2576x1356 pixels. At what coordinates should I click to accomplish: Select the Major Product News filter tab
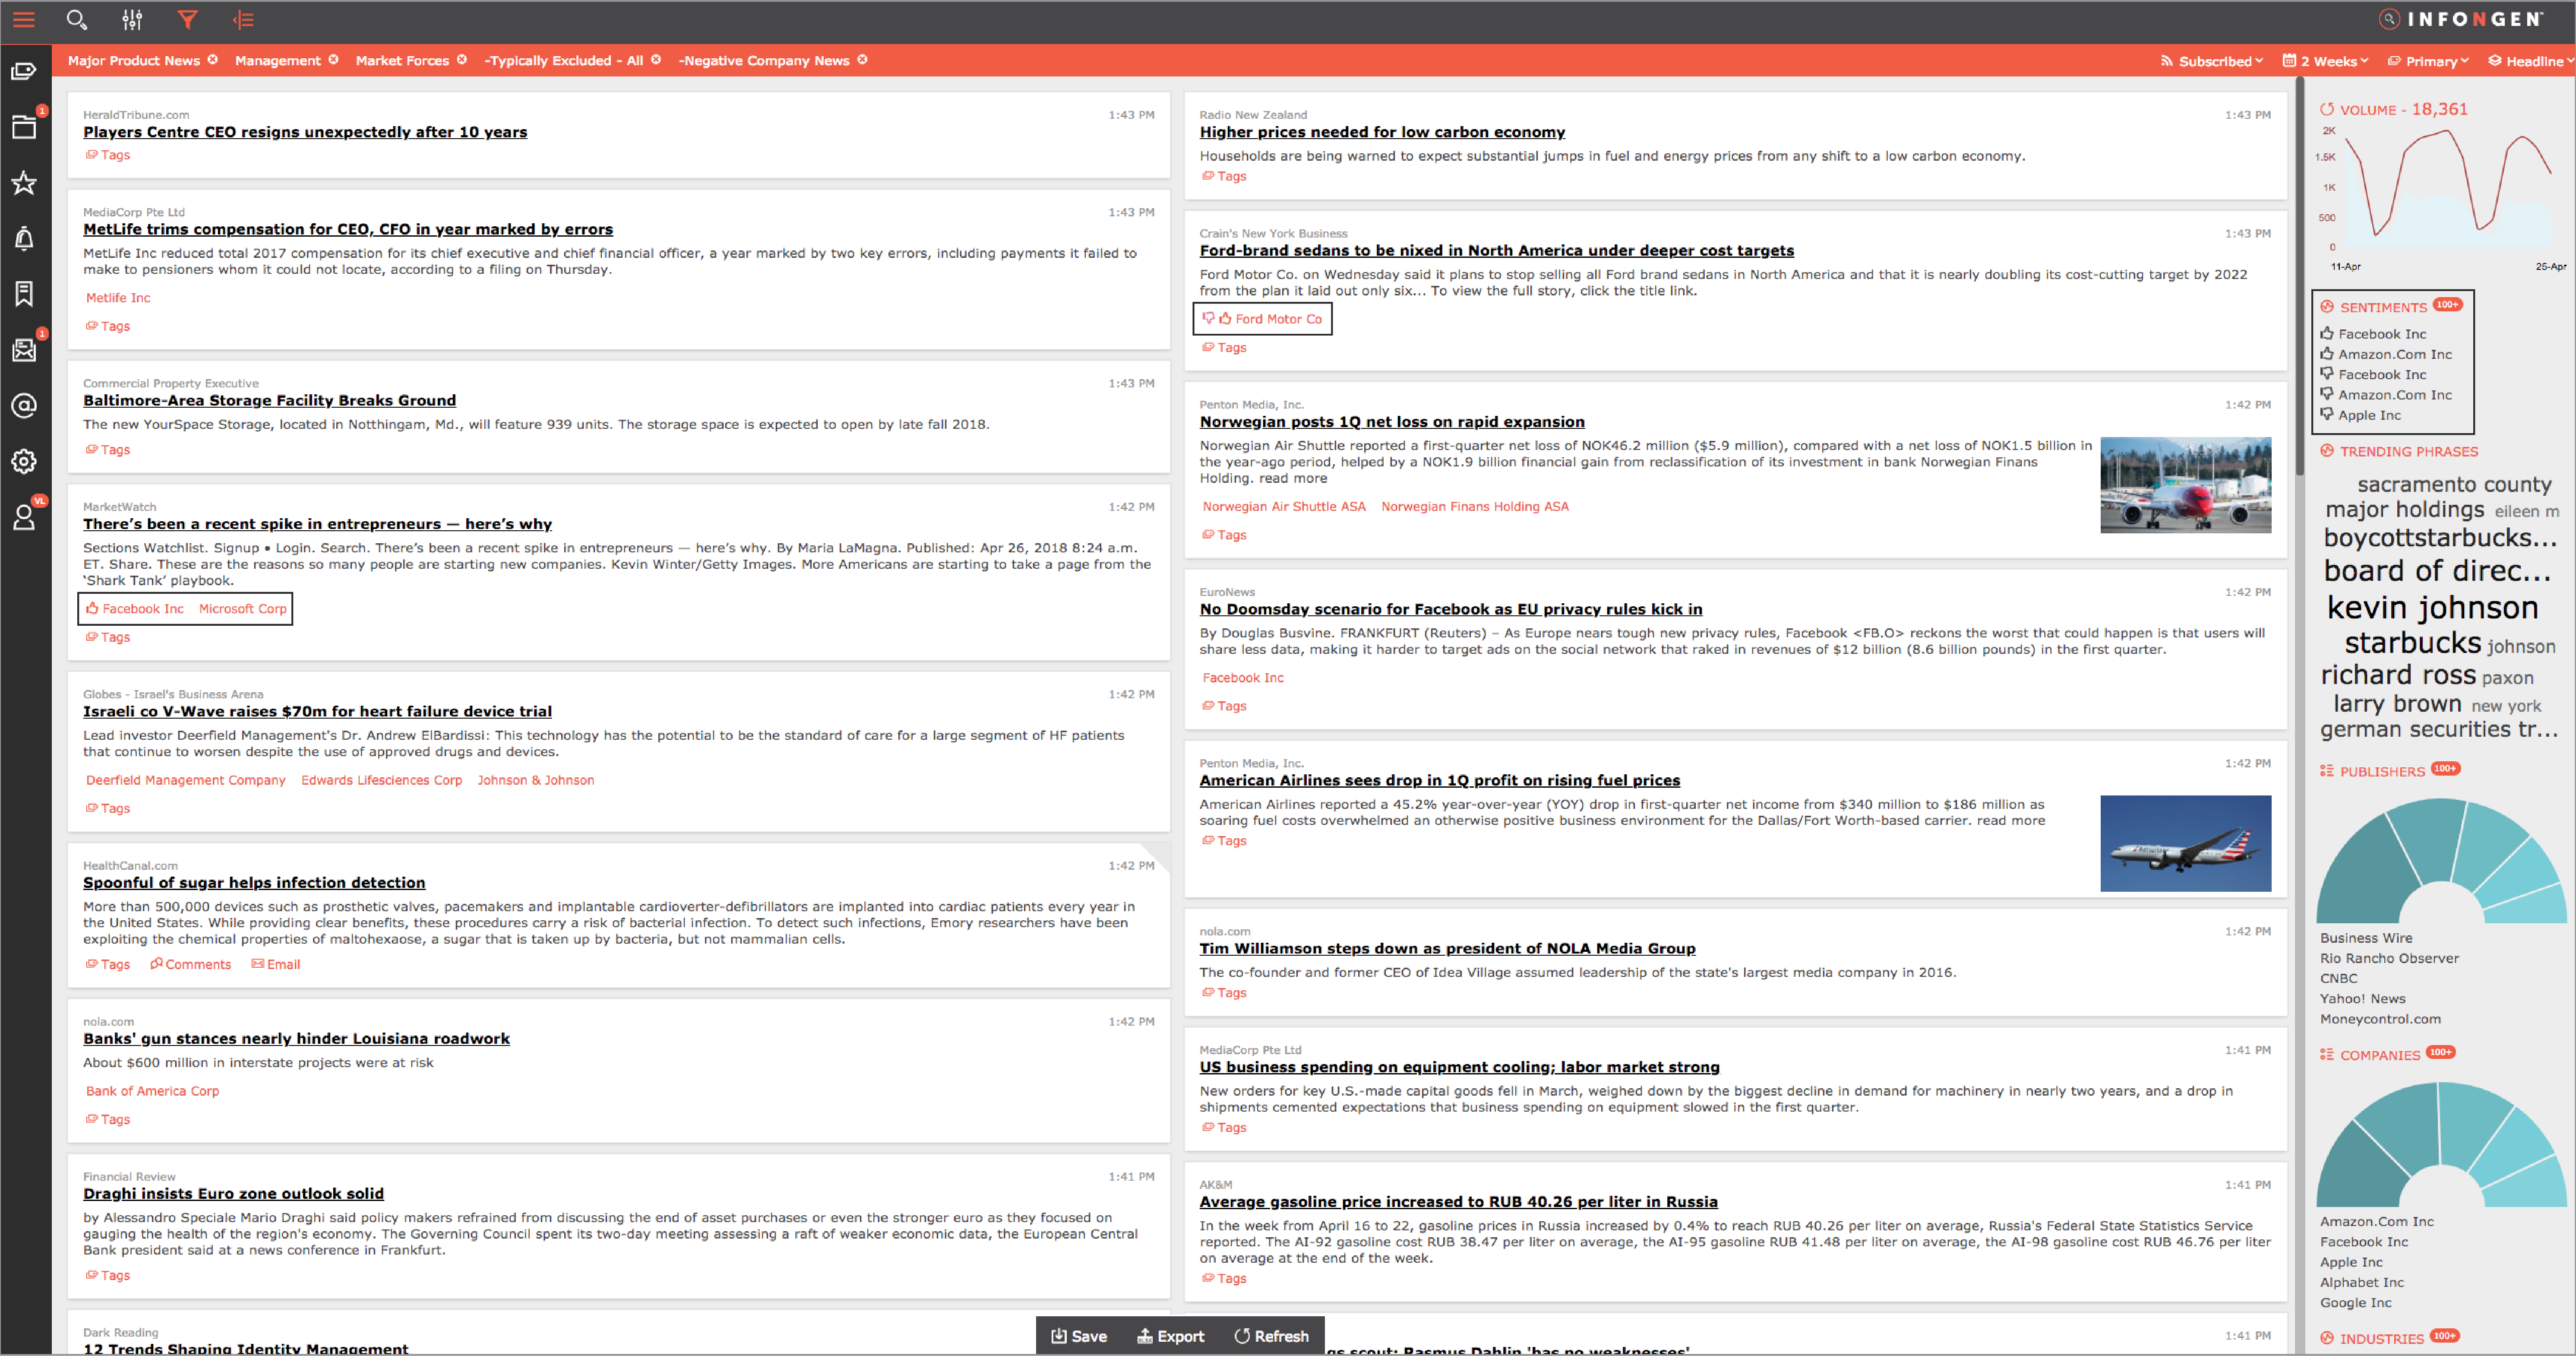[x=134, y=60]
